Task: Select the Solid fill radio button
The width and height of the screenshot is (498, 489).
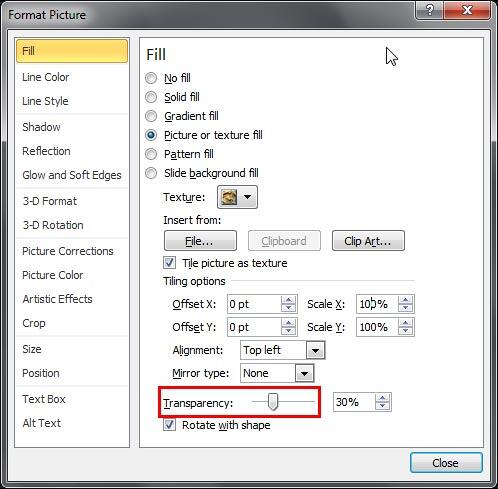Action: [151, 97]
